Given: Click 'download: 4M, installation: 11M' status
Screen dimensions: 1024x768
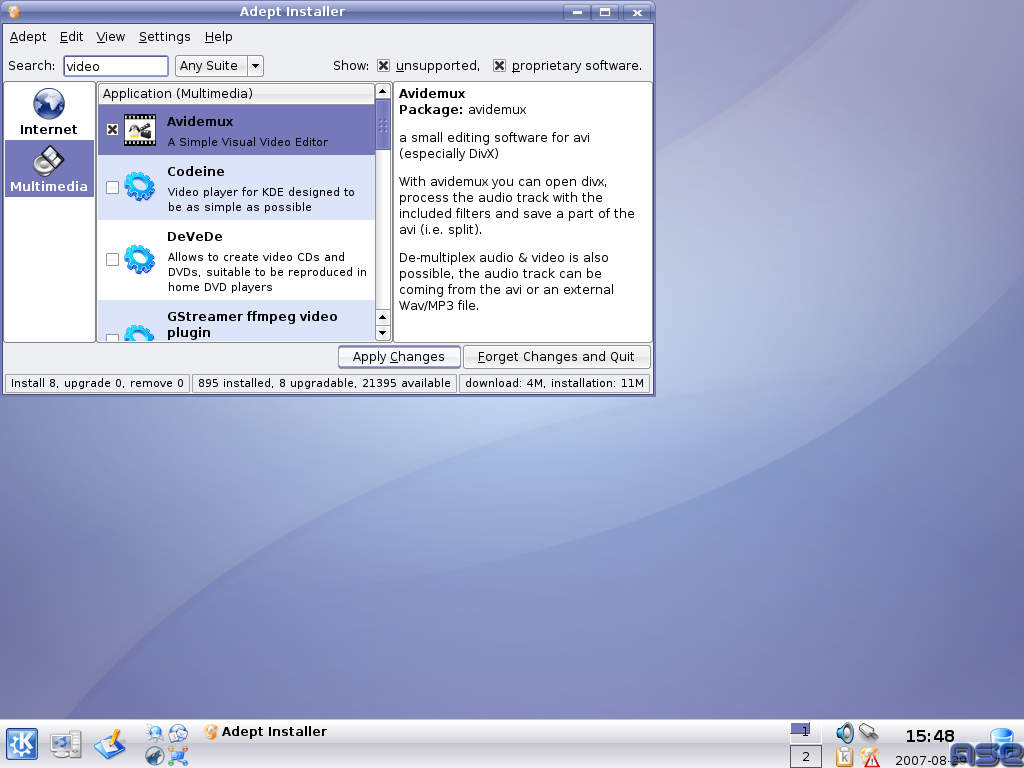Looking at the screenshot, I should coord(554,383).
